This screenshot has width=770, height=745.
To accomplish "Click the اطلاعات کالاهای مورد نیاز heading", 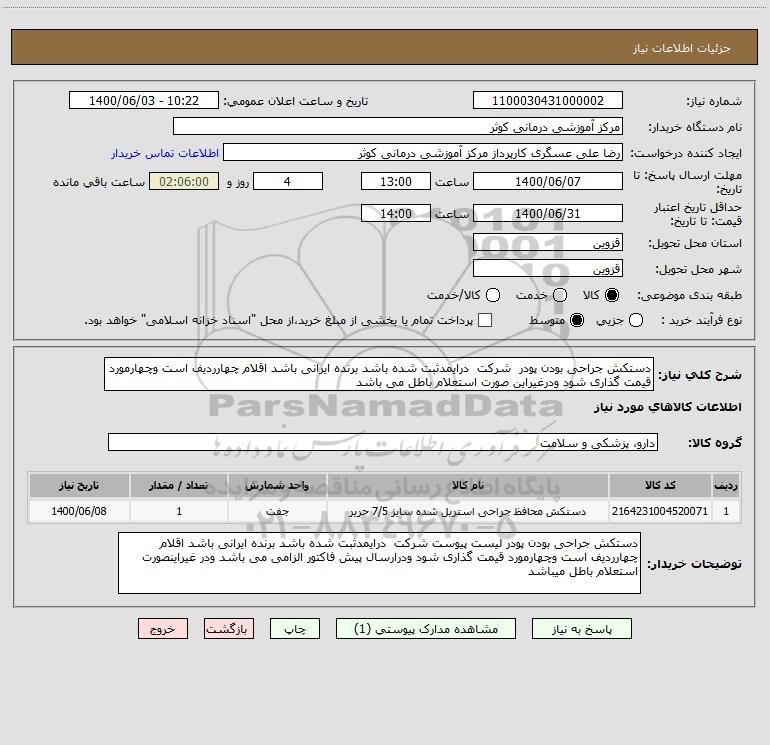I will [667, 407].
